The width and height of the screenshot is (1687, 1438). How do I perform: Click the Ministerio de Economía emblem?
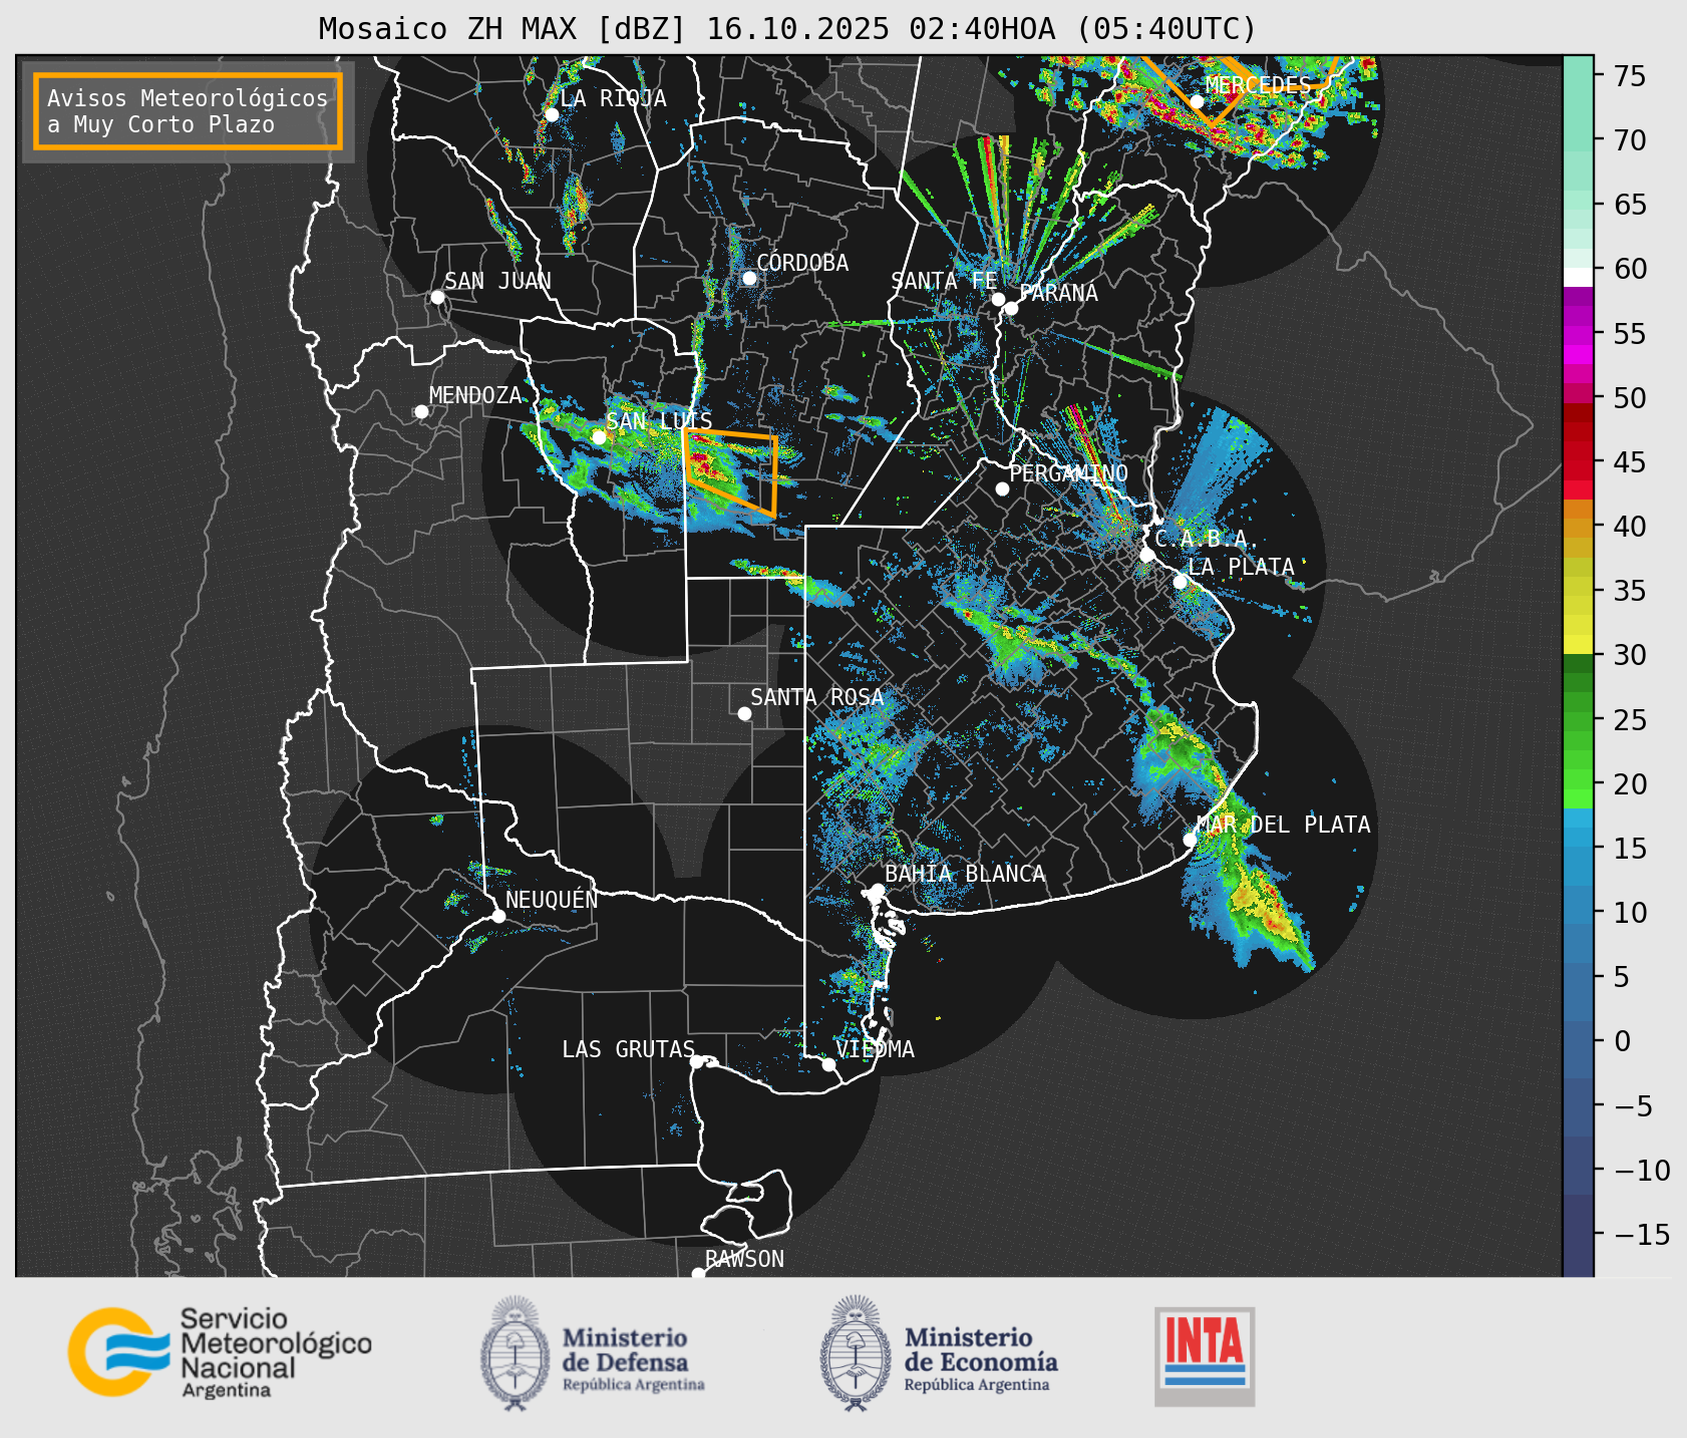(x=855, y=1354)
